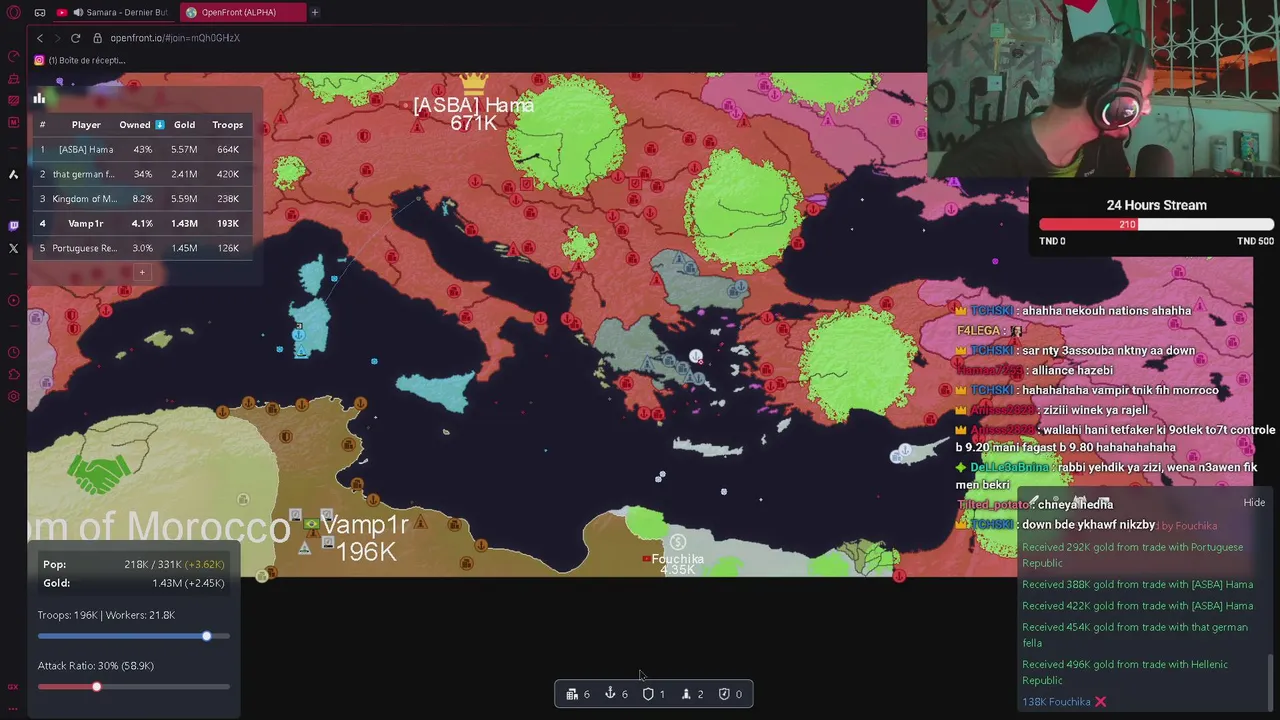The width and height of the screenshot is (1280, 720).
Task: Click 454K gold that german fella message
Action: click(1134, 635)
